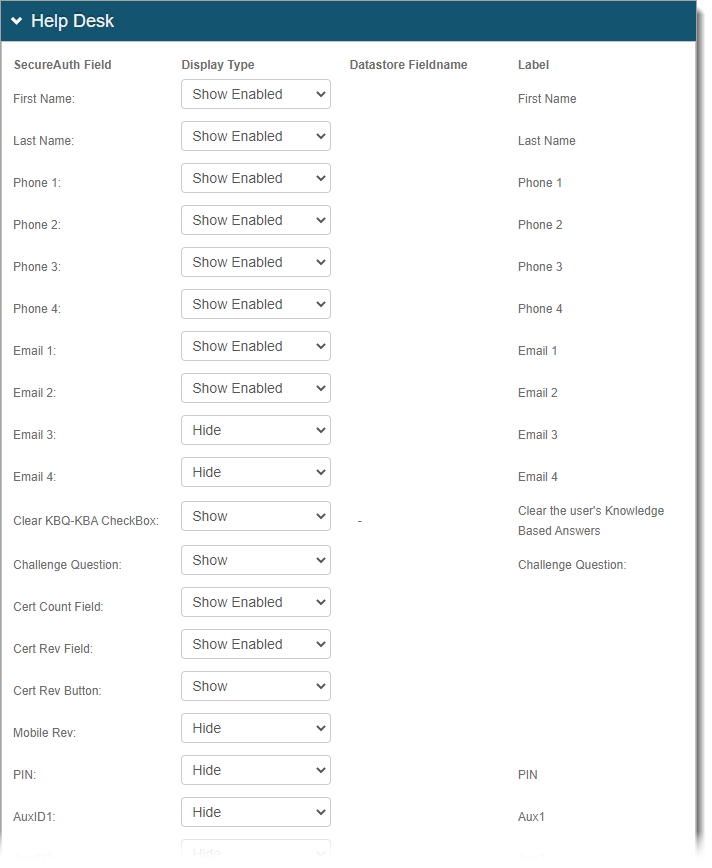Open the Clear KBQ-KBA CheckBox dropdown
Image resolution: width=712 pixels, height=868 pixels.
pos(255,515)
